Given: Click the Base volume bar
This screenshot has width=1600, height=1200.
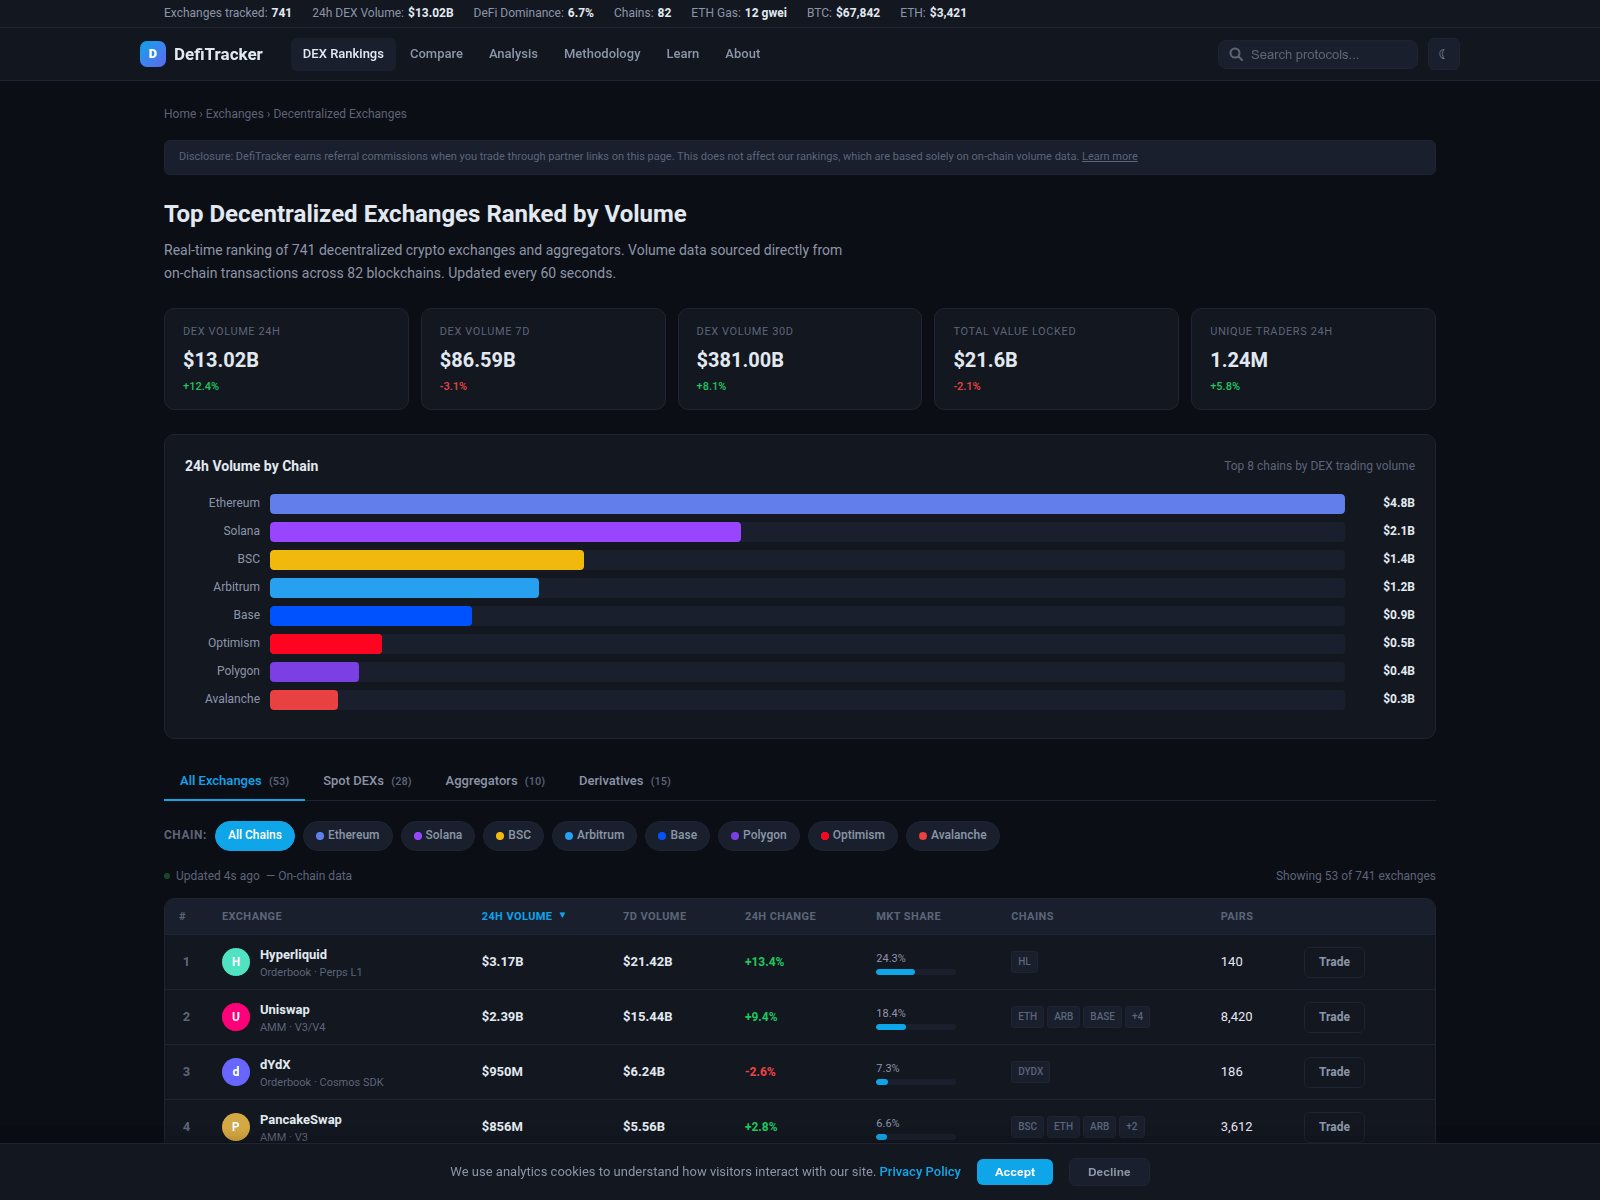Looking at the screenshot, I should (371, 615).
